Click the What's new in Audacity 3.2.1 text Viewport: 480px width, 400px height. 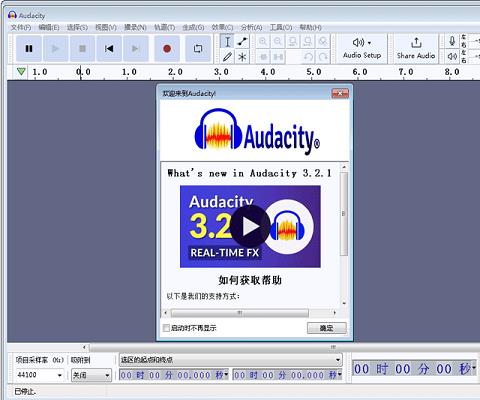[249, 173]
